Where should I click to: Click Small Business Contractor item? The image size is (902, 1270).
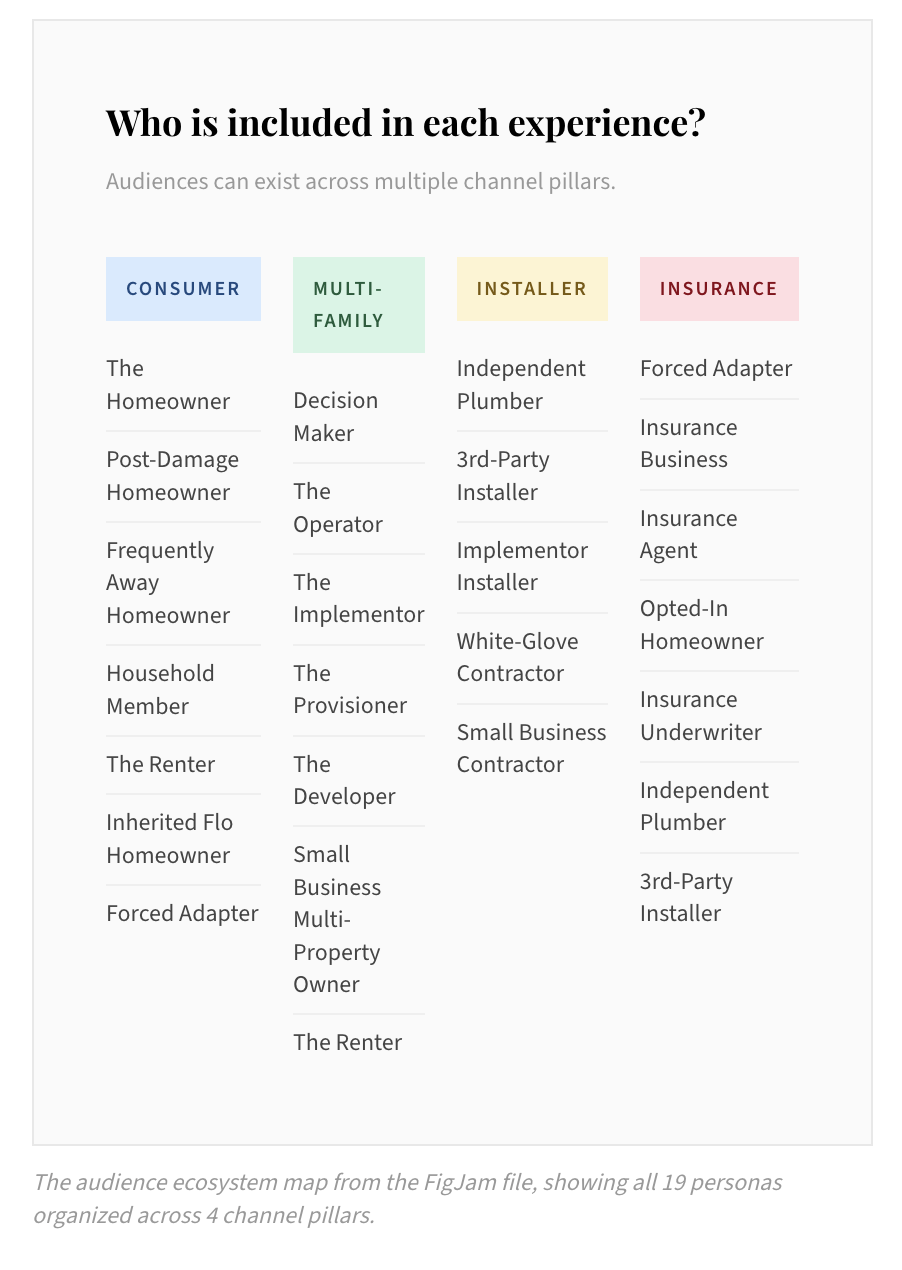[x=532, y=748]
